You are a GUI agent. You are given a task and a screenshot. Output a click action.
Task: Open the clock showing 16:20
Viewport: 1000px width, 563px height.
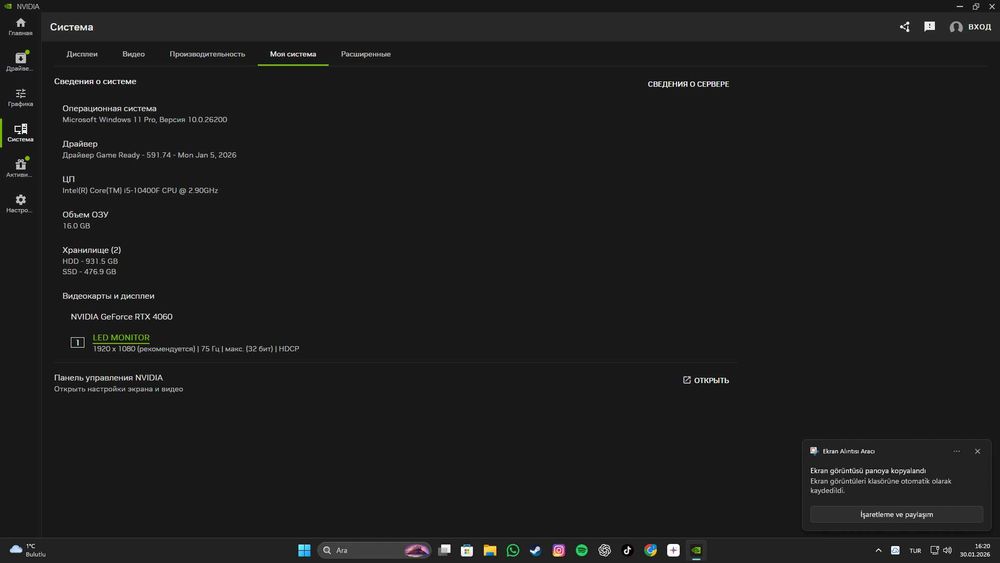coord(975,550)
